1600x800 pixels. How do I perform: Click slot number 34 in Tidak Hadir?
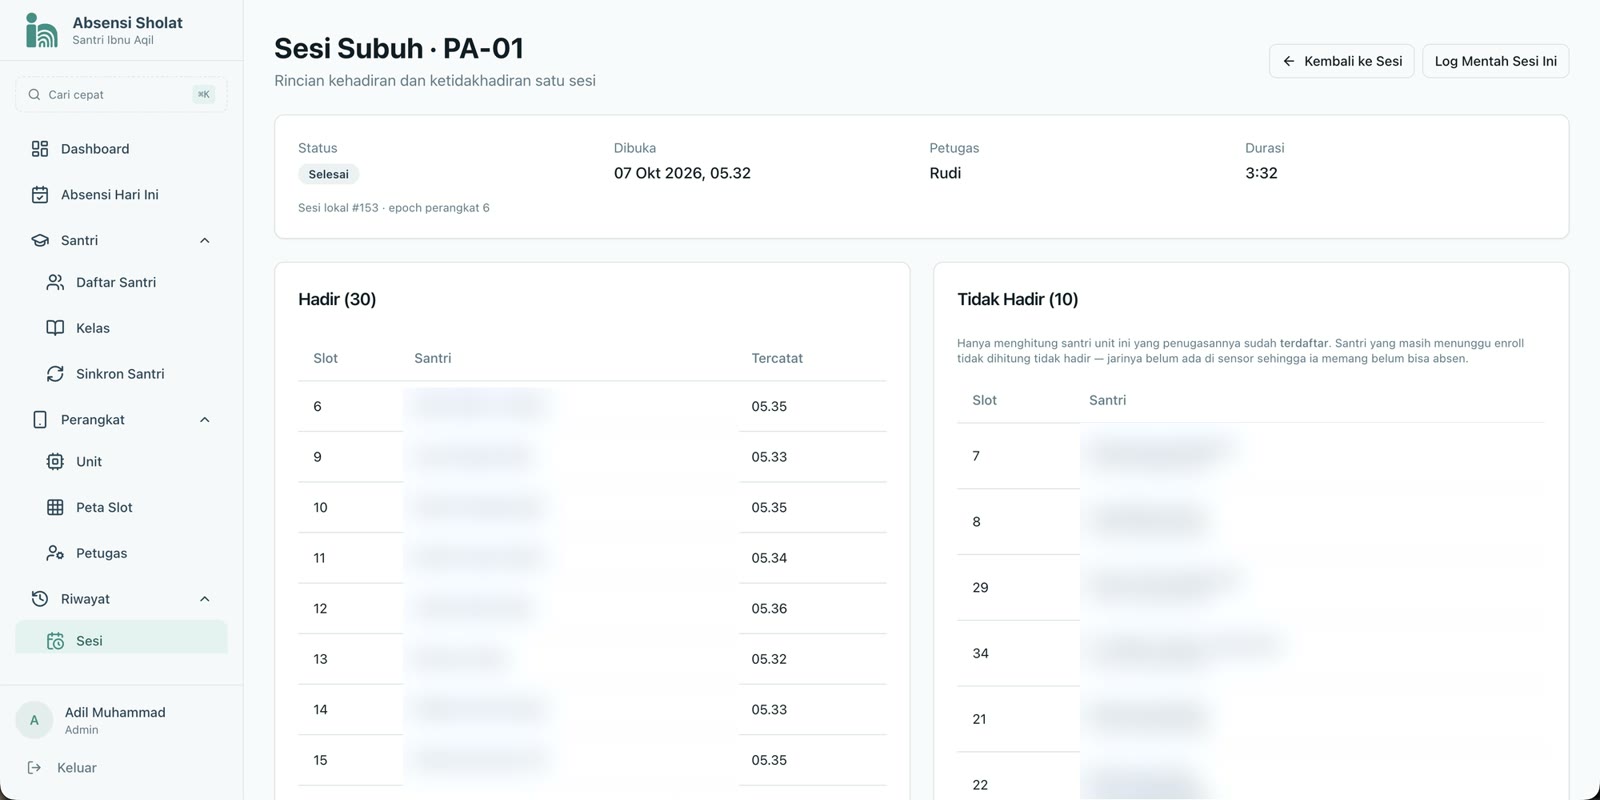980,654
